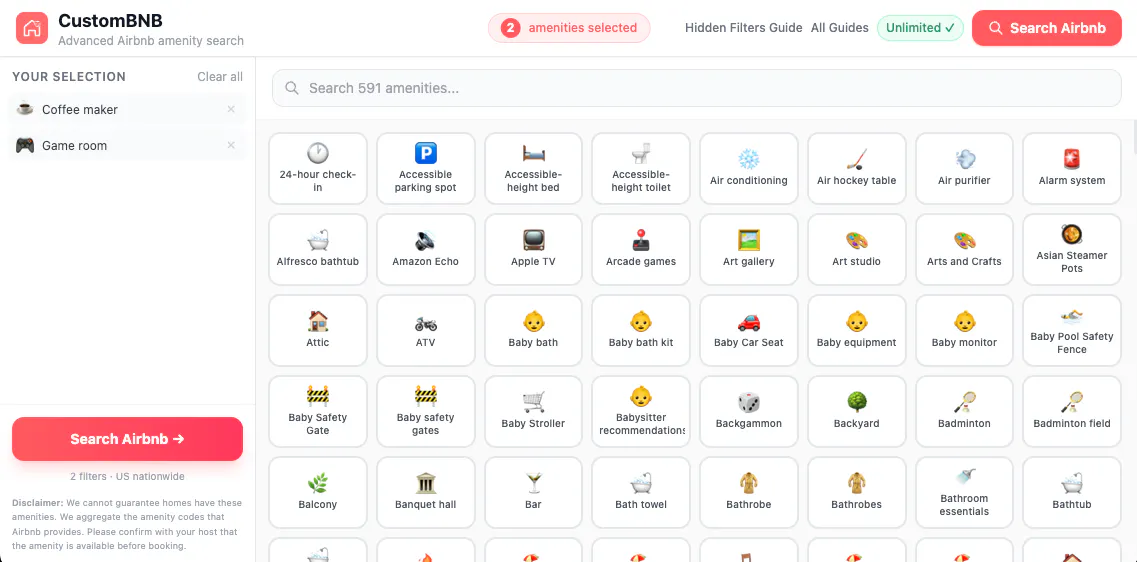Screen dimensions: 1137x562
Task: Select the Bathrobes amenity
Action: 856,492
